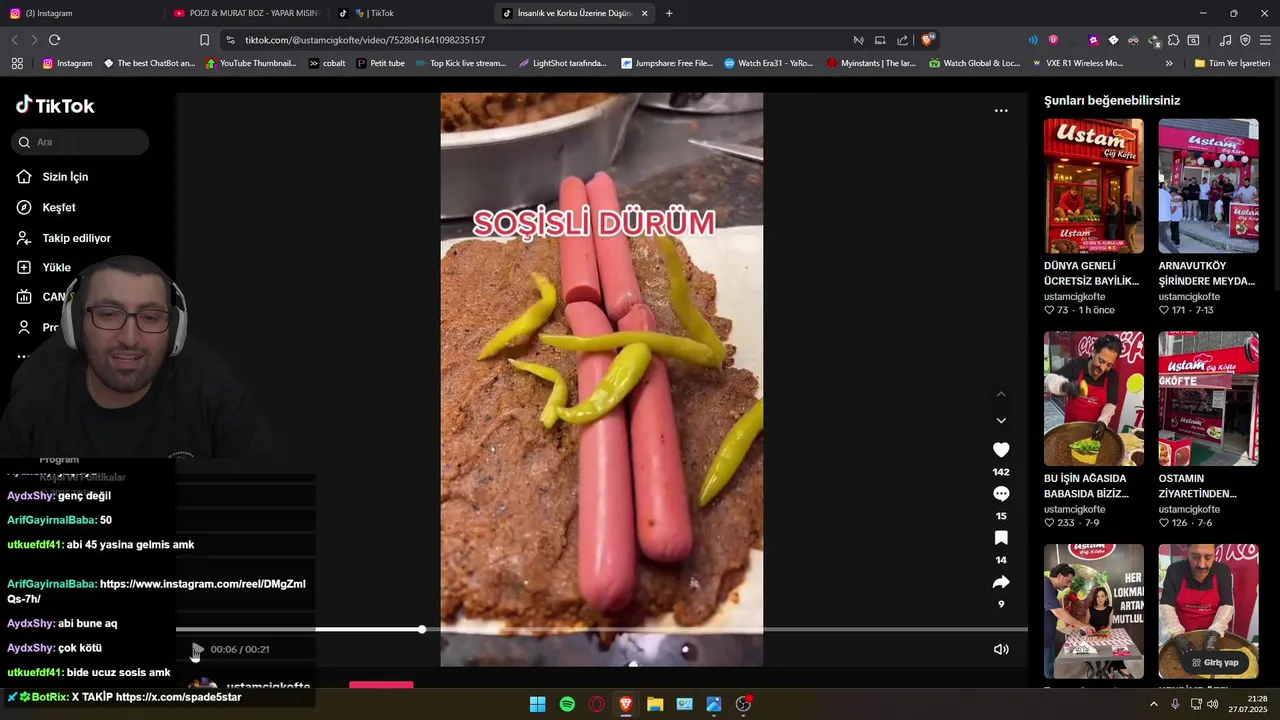Open ARNAVUTKÖY ŞİRİNDERE MEYDA video thumbnail
This screenshot has width=1280, height=720.
coord(1208,186)
